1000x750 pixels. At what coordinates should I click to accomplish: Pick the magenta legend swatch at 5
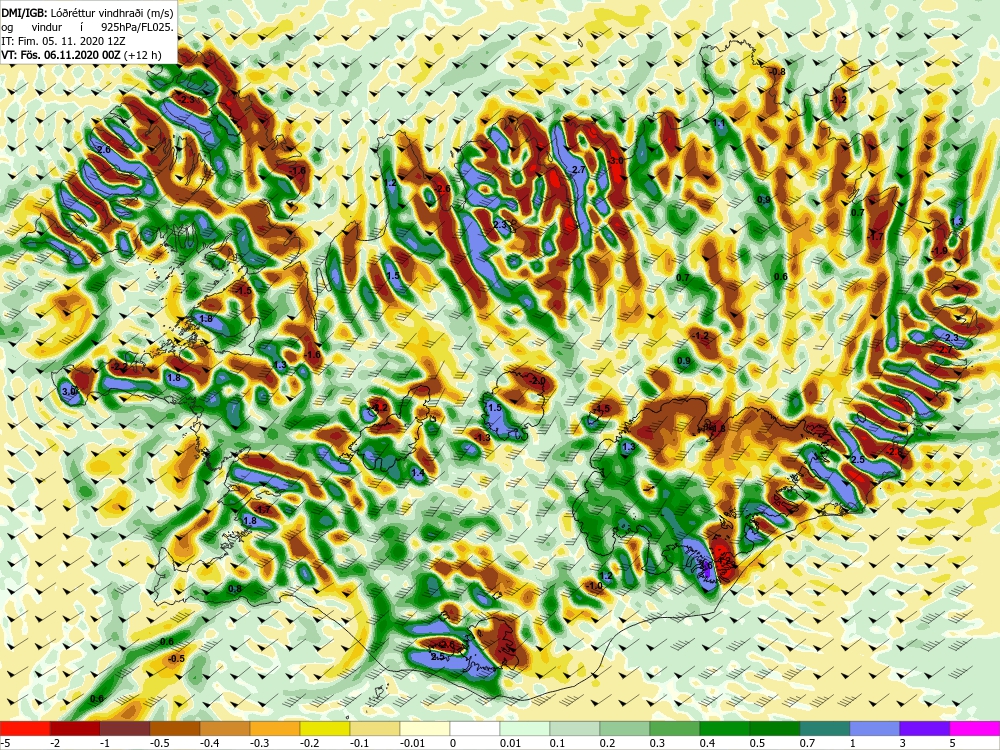pos(975,728)
